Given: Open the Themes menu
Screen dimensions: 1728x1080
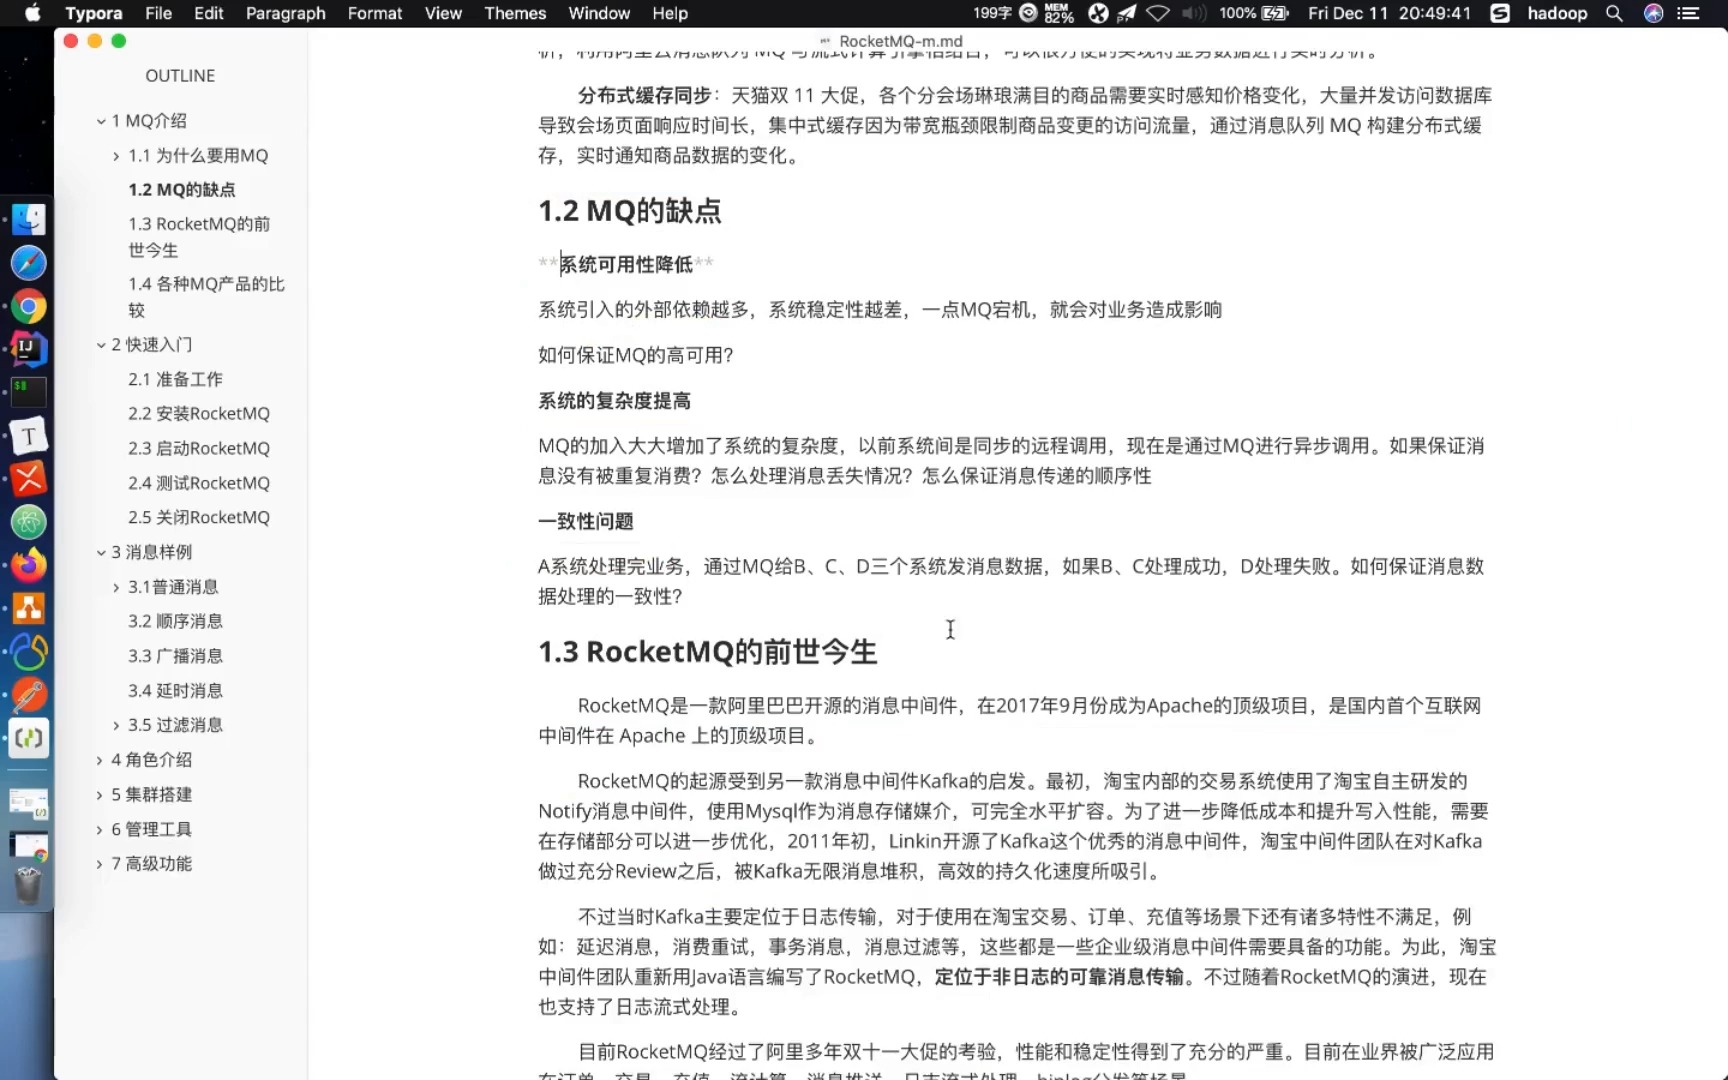Looking at the screenshot, I should coord(515,13).
